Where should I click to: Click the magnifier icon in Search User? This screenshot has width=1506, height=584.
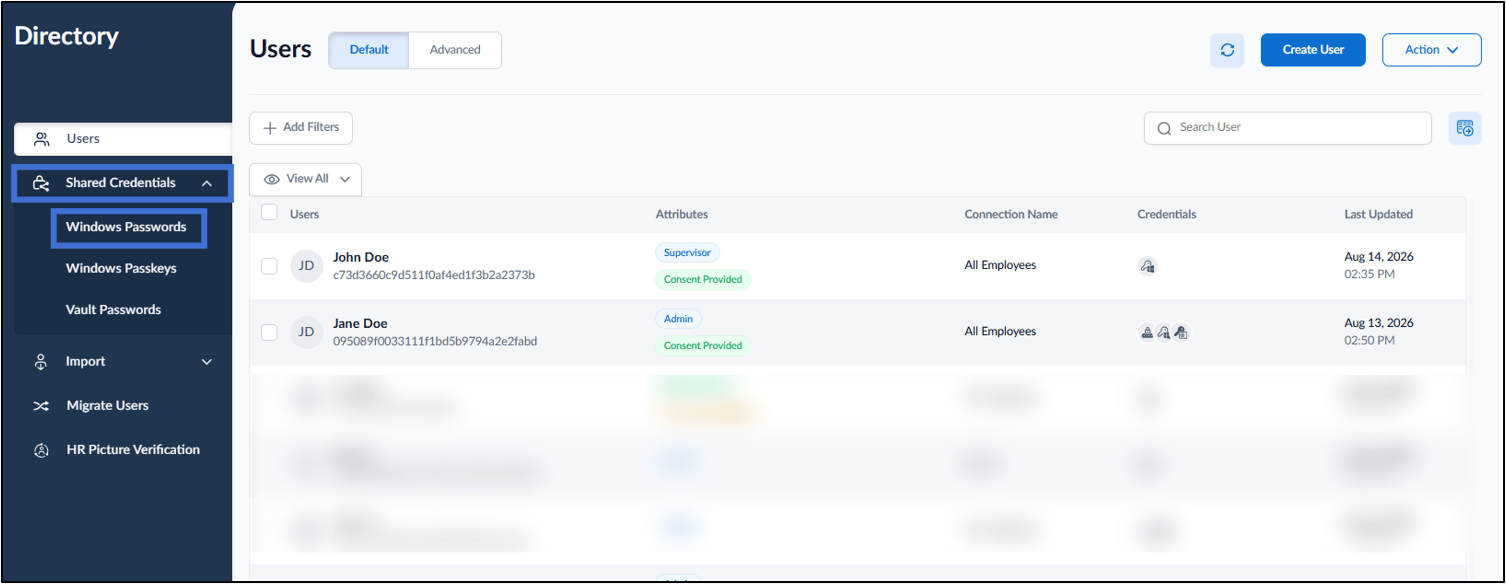coord(1164,128)
